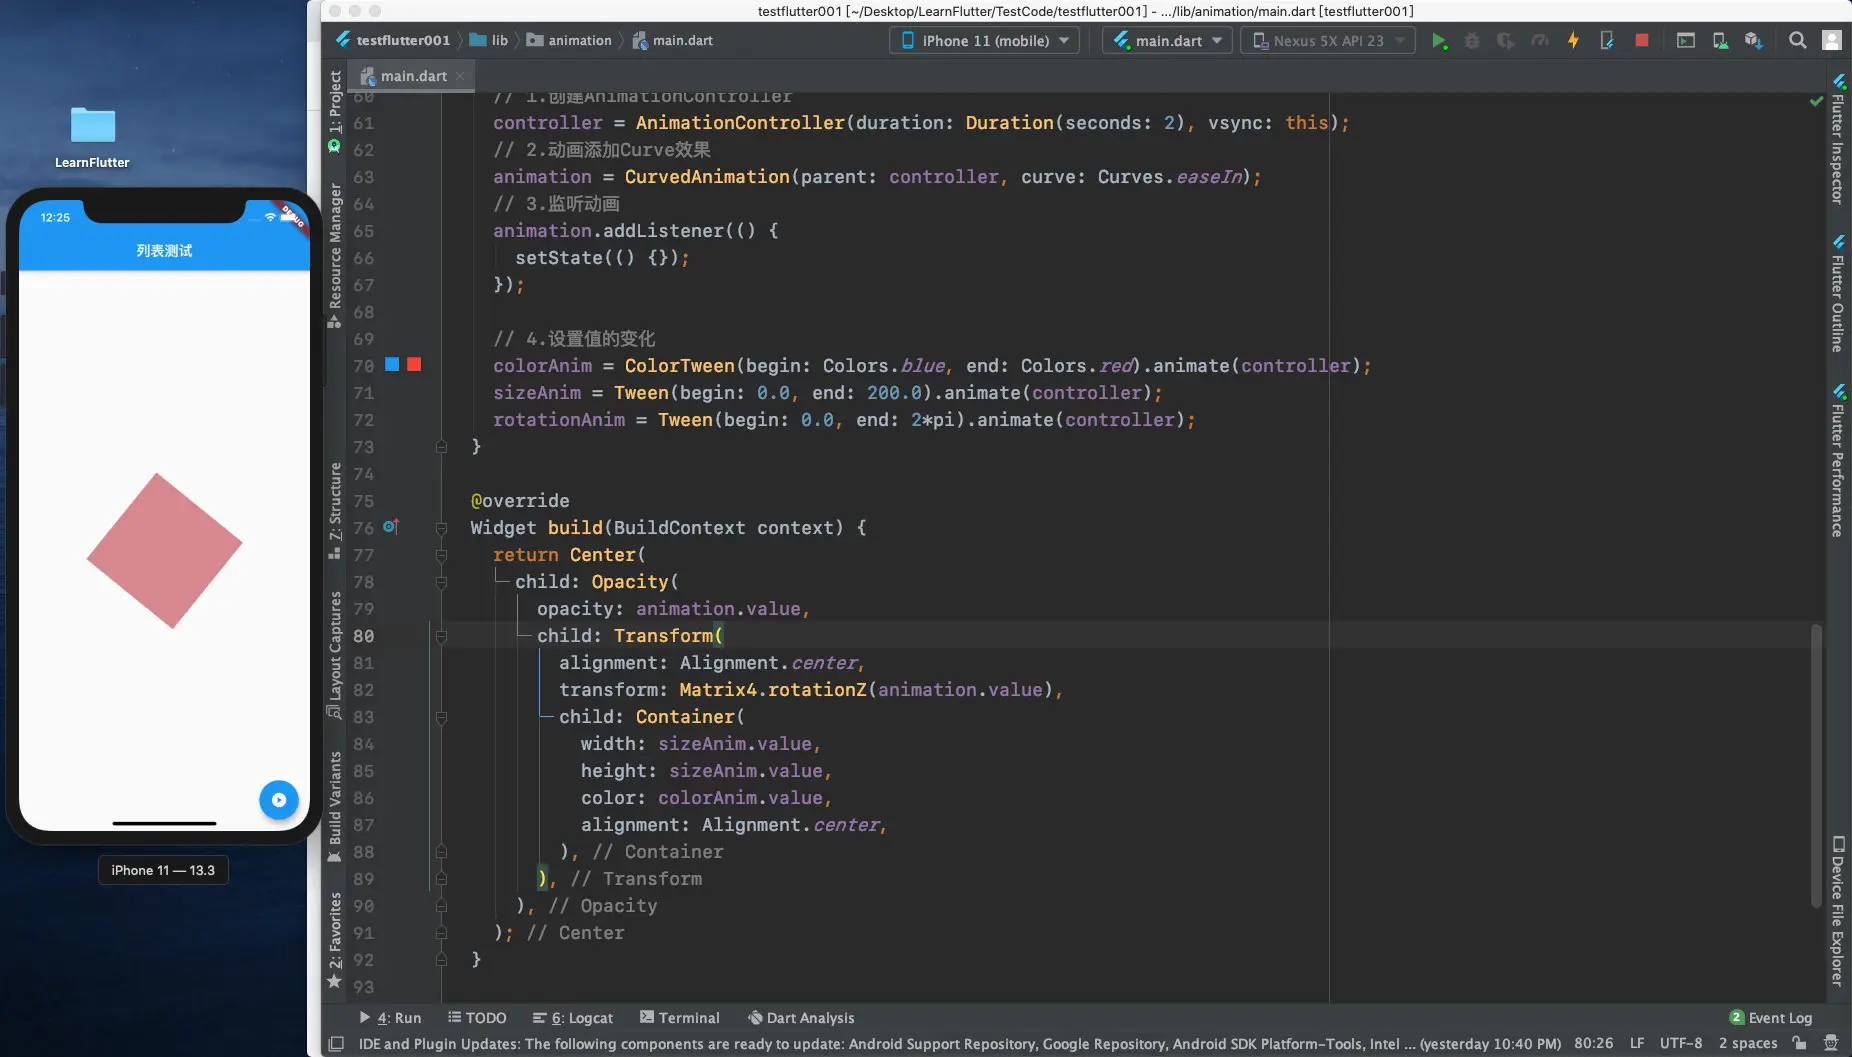
Task: Open the 4: Run tool window
Action: click(x=391, y=1018)
